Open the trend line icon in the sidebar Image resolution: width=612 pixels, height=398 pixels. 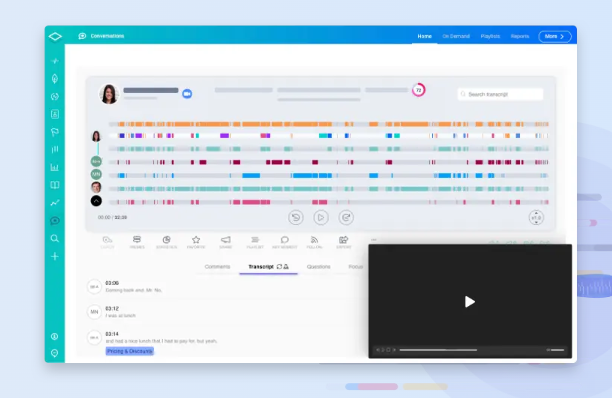click(55, 203)
